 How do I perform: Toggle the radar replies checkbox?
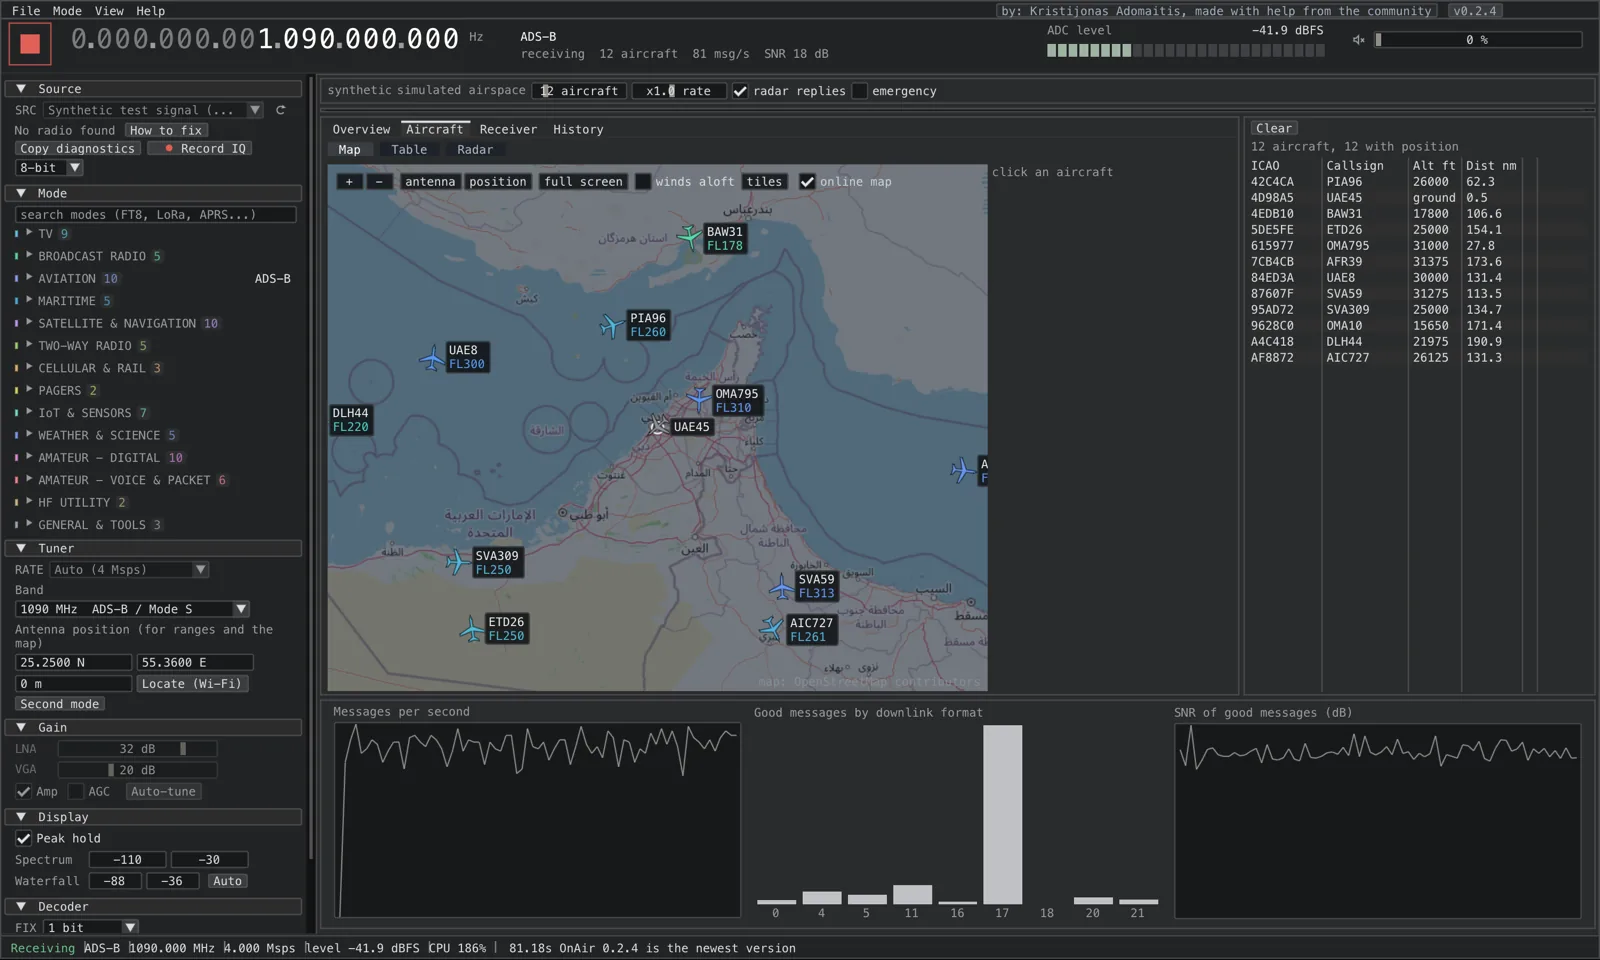tap(740, 91)
